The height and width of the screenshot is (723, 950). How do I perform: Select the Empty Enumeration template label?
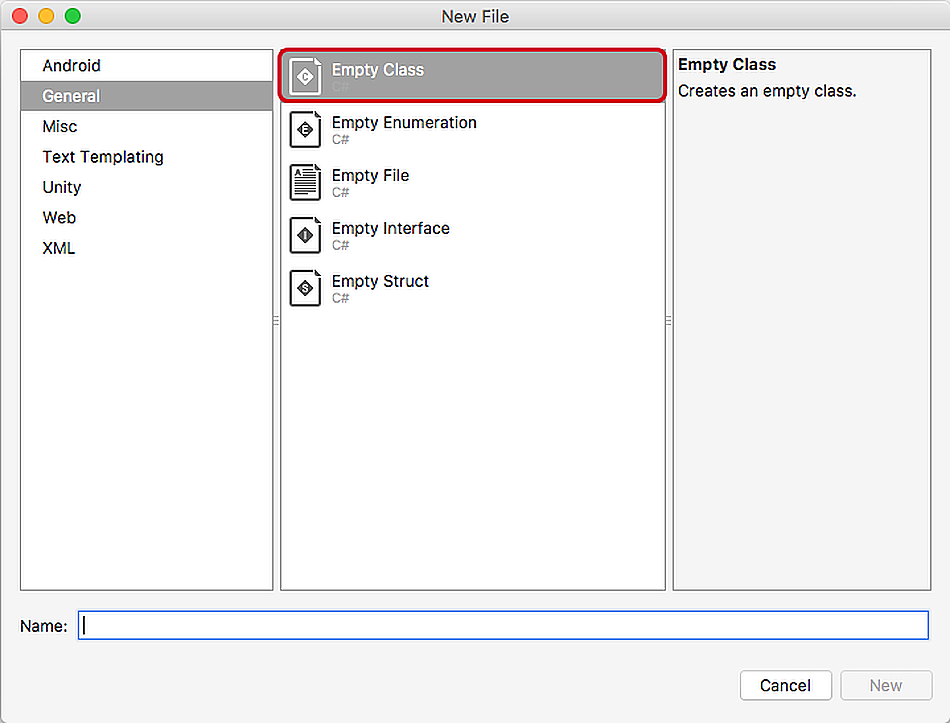[x=404, y=123]
